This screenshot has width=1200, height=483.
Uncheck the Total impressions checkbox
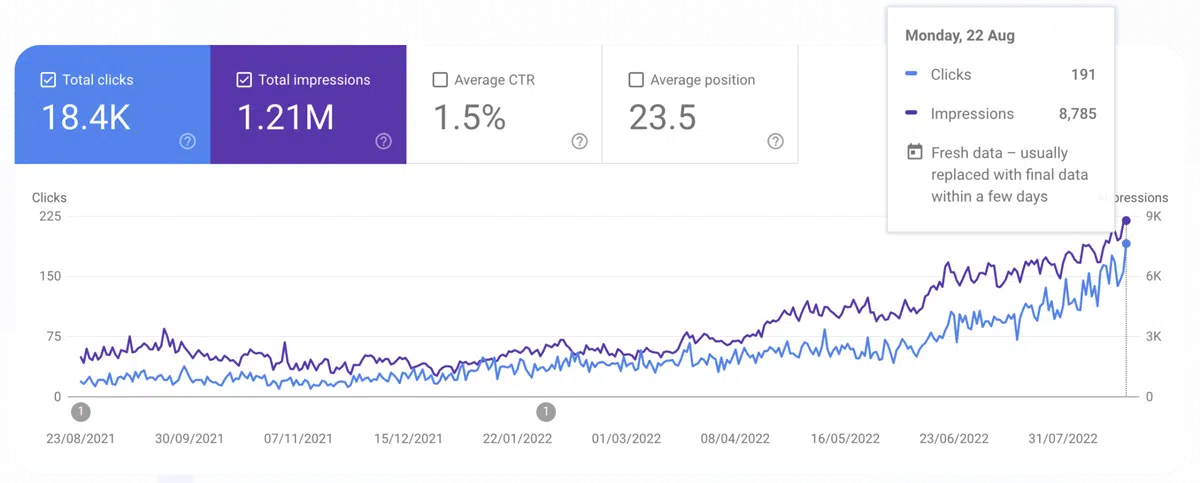[x=244, y=80]
